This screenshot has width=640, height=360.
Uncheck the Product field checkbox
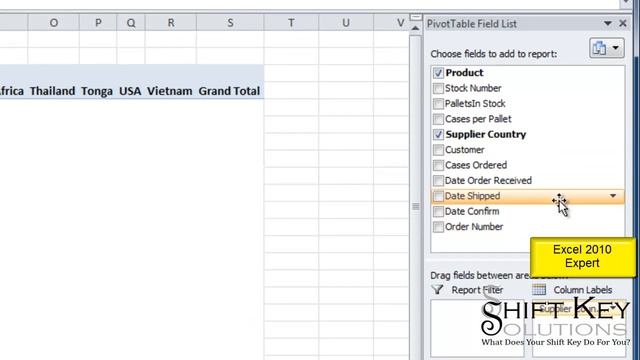tap(438, 73)
